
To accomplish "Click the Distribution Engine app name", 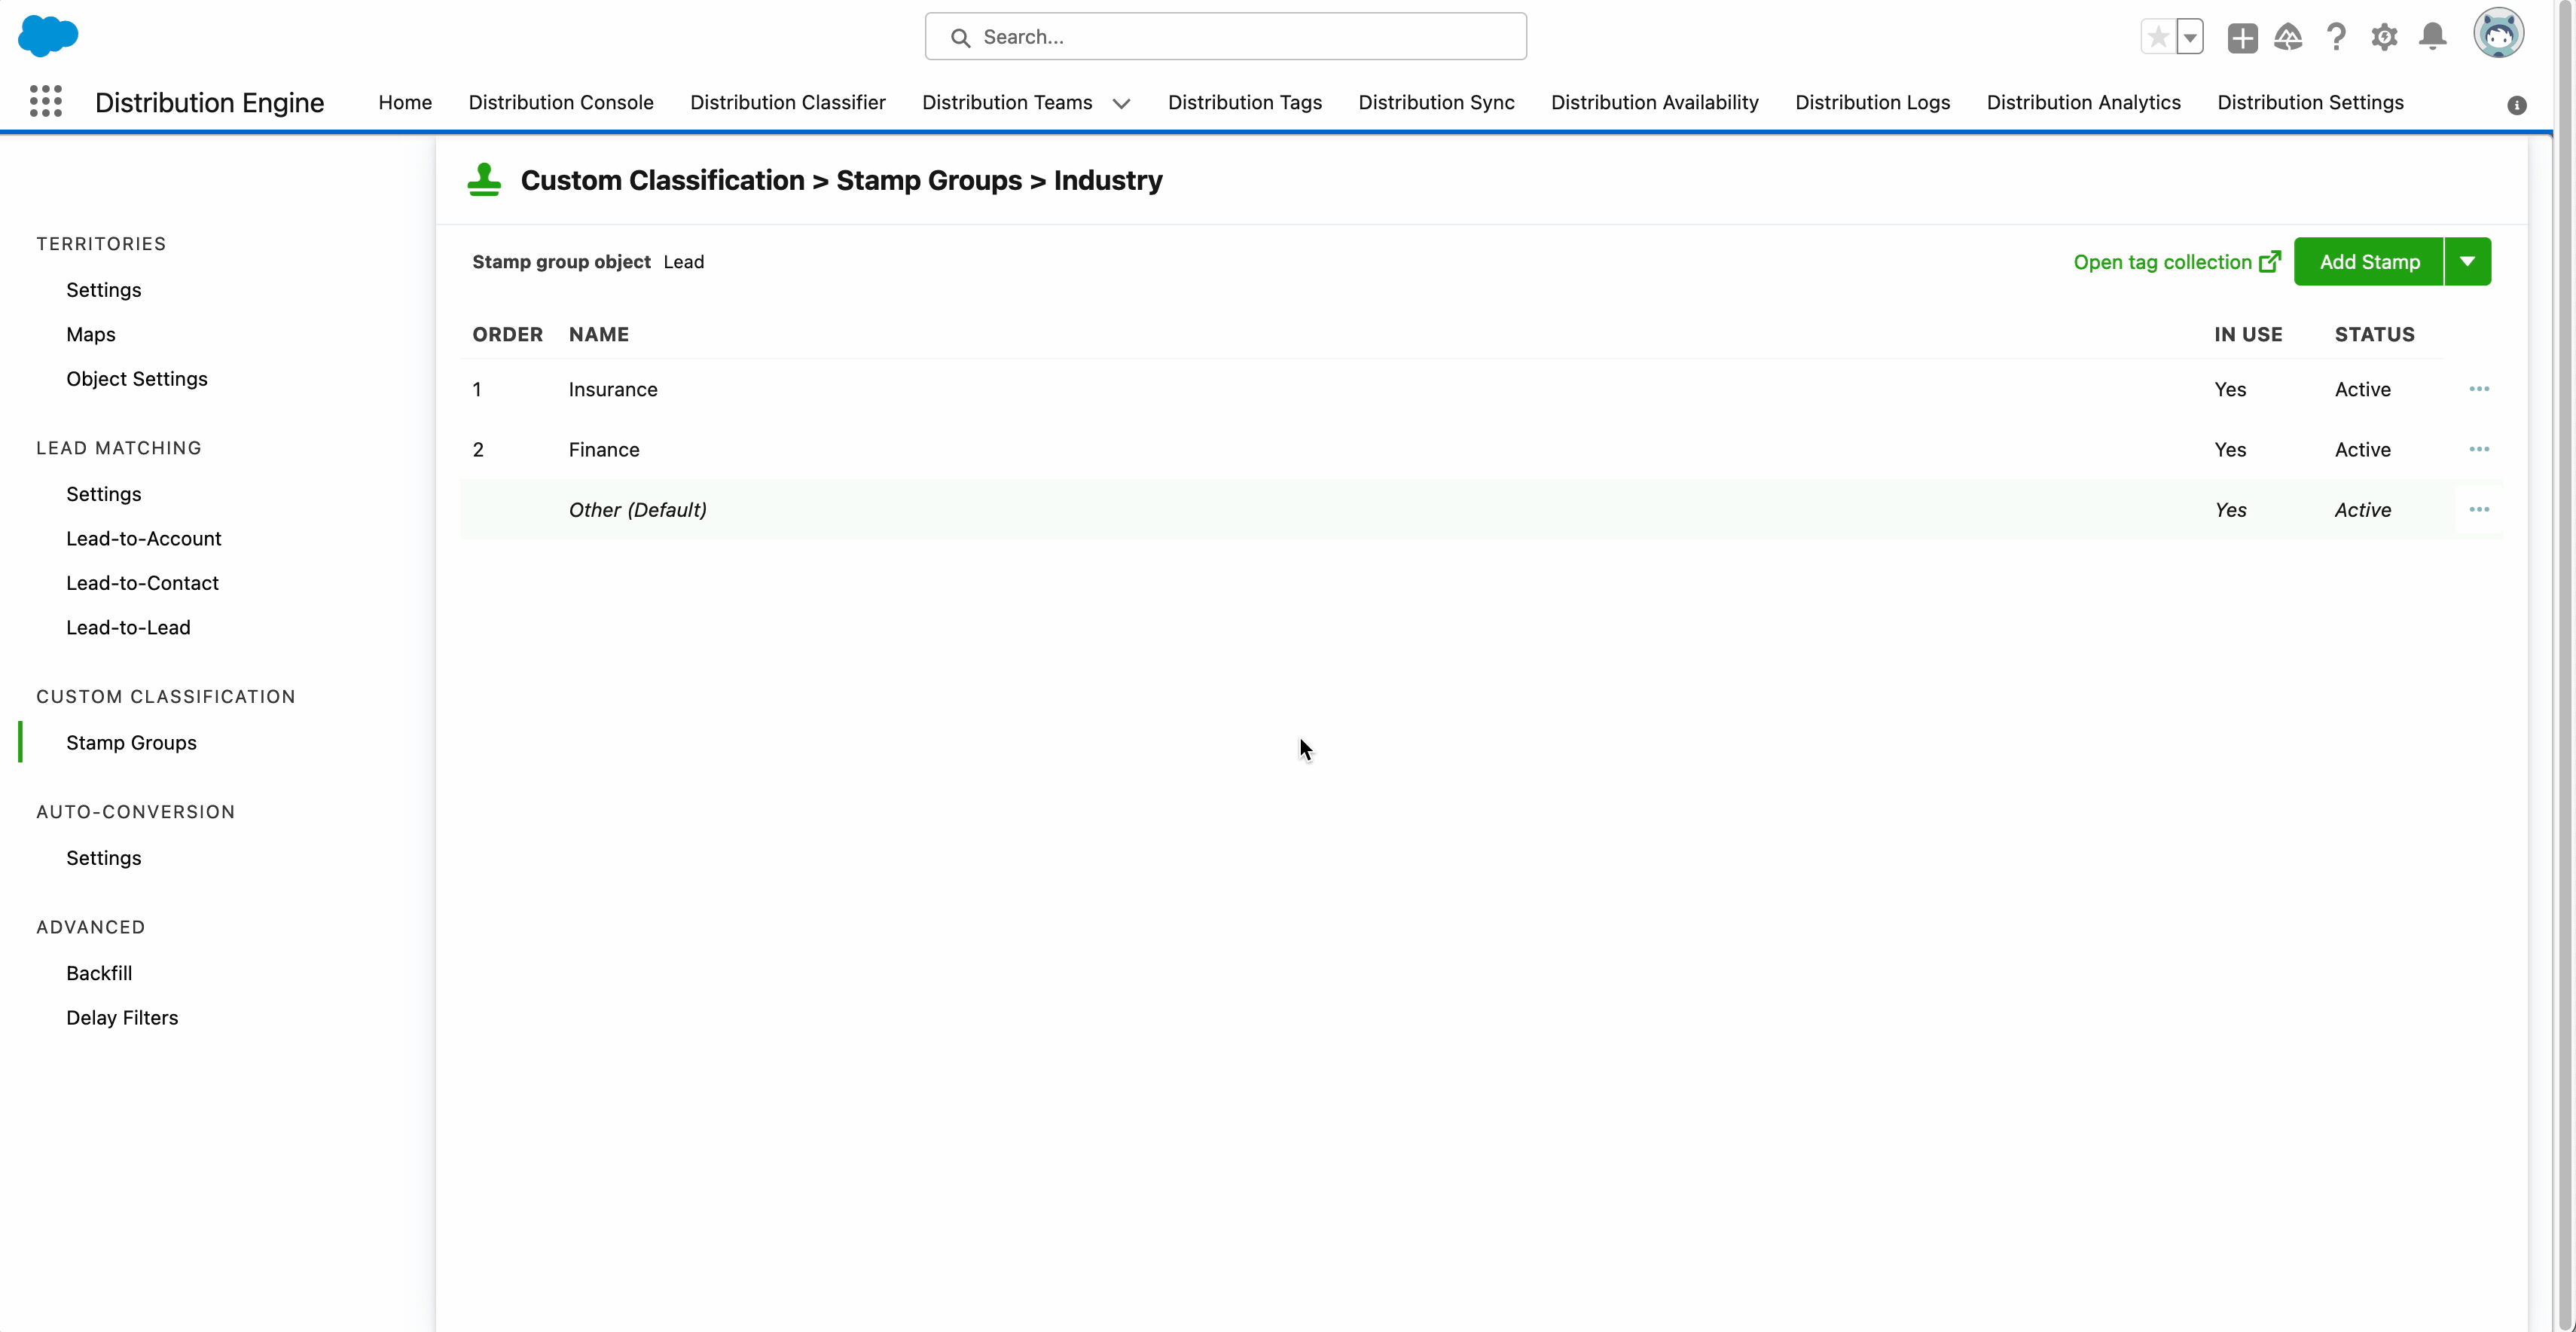I will tap(210, 102).
